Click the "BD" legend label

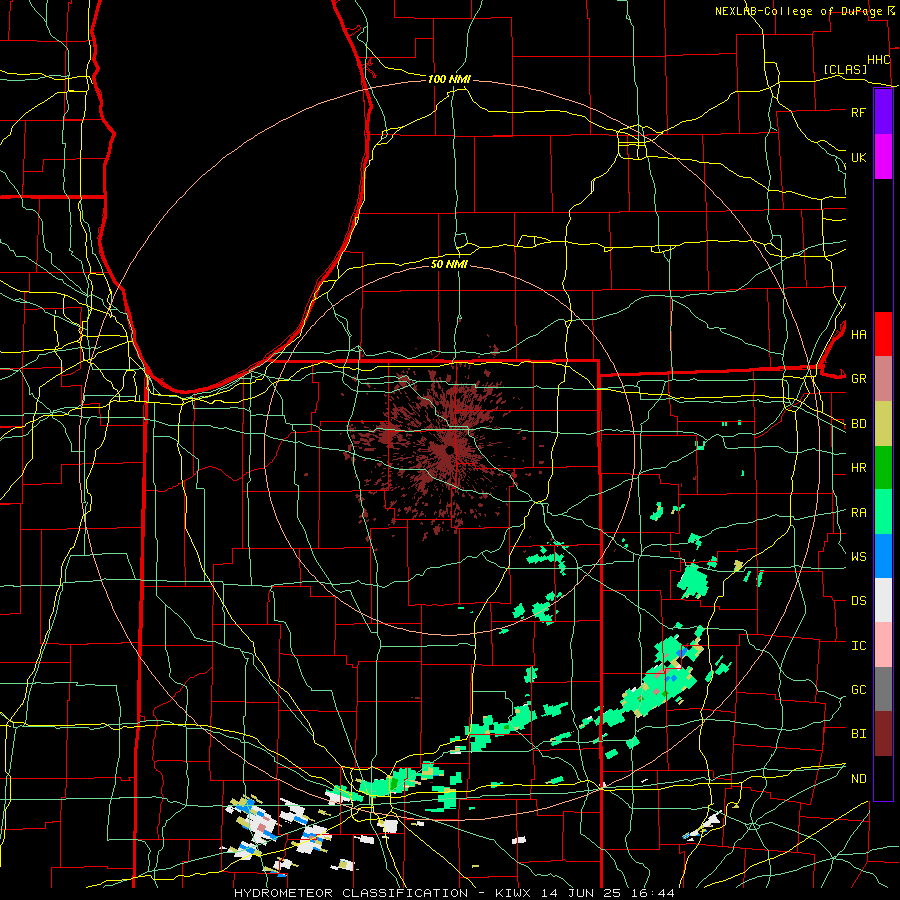(858, 424)
